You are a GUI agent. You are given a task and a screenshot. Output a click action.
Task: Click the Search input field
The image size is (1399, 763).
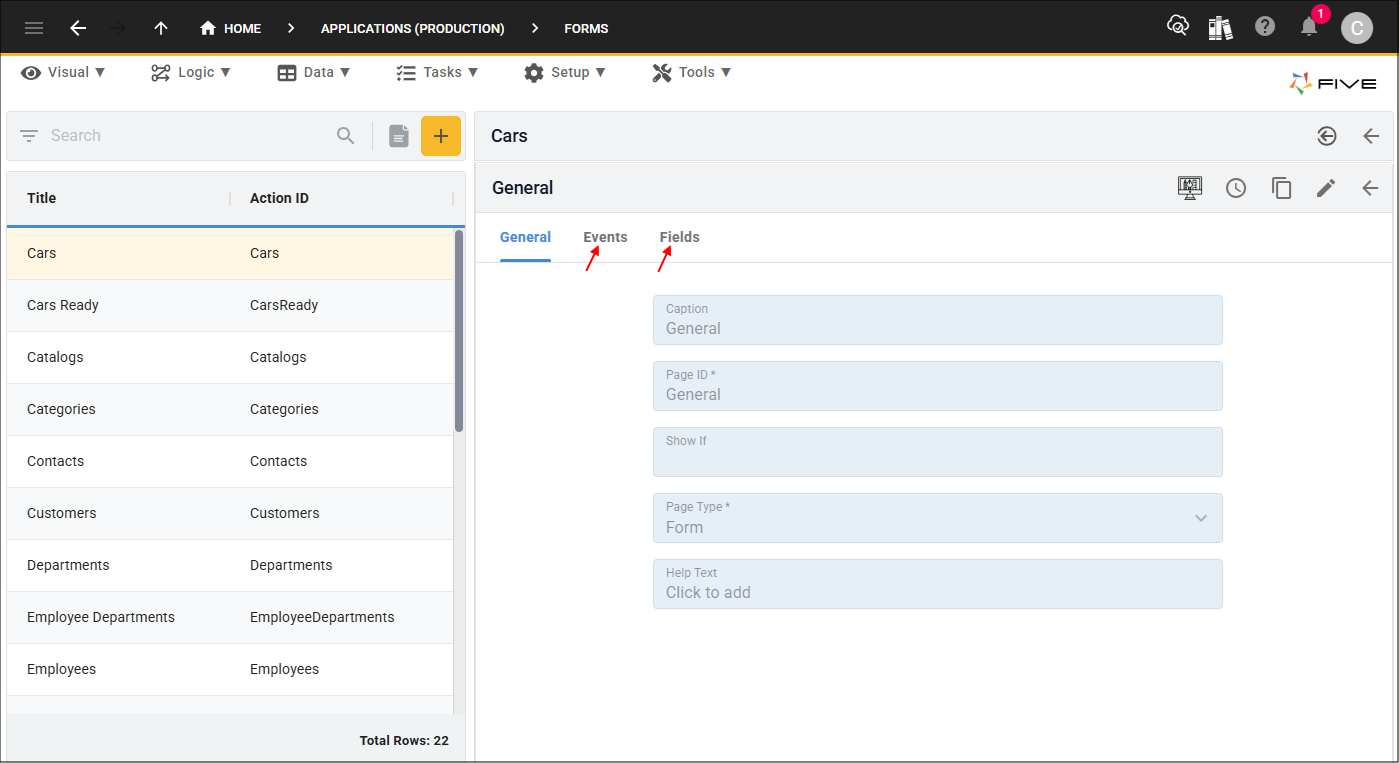[190, 136]
